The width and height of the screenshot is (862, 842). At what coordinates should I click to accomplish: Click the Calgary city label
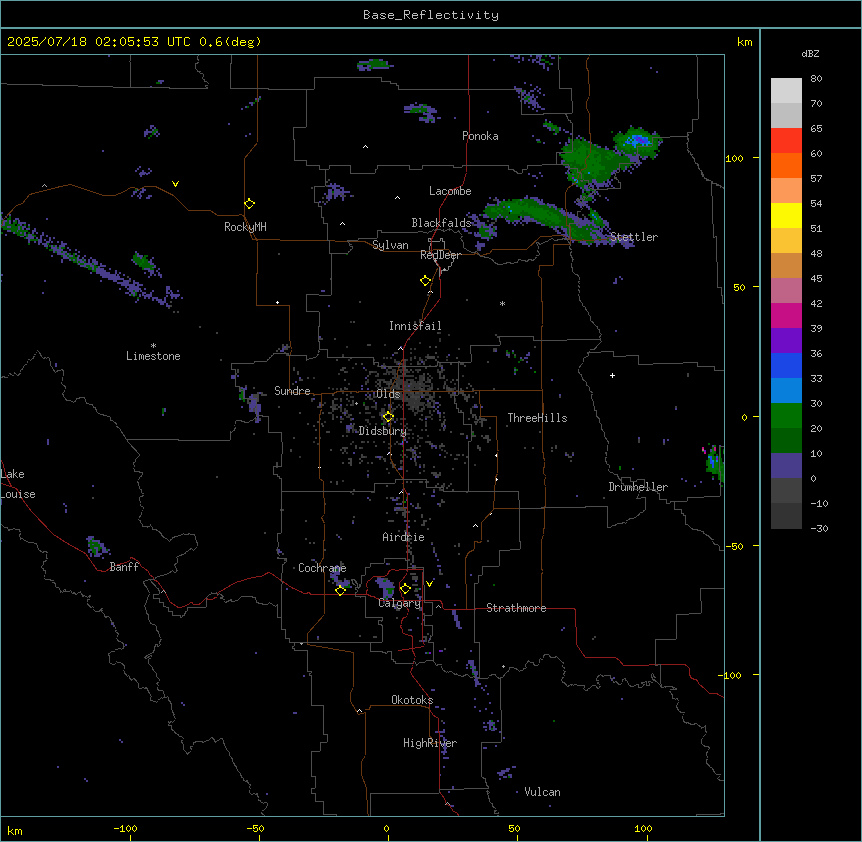tap(400, 603)
